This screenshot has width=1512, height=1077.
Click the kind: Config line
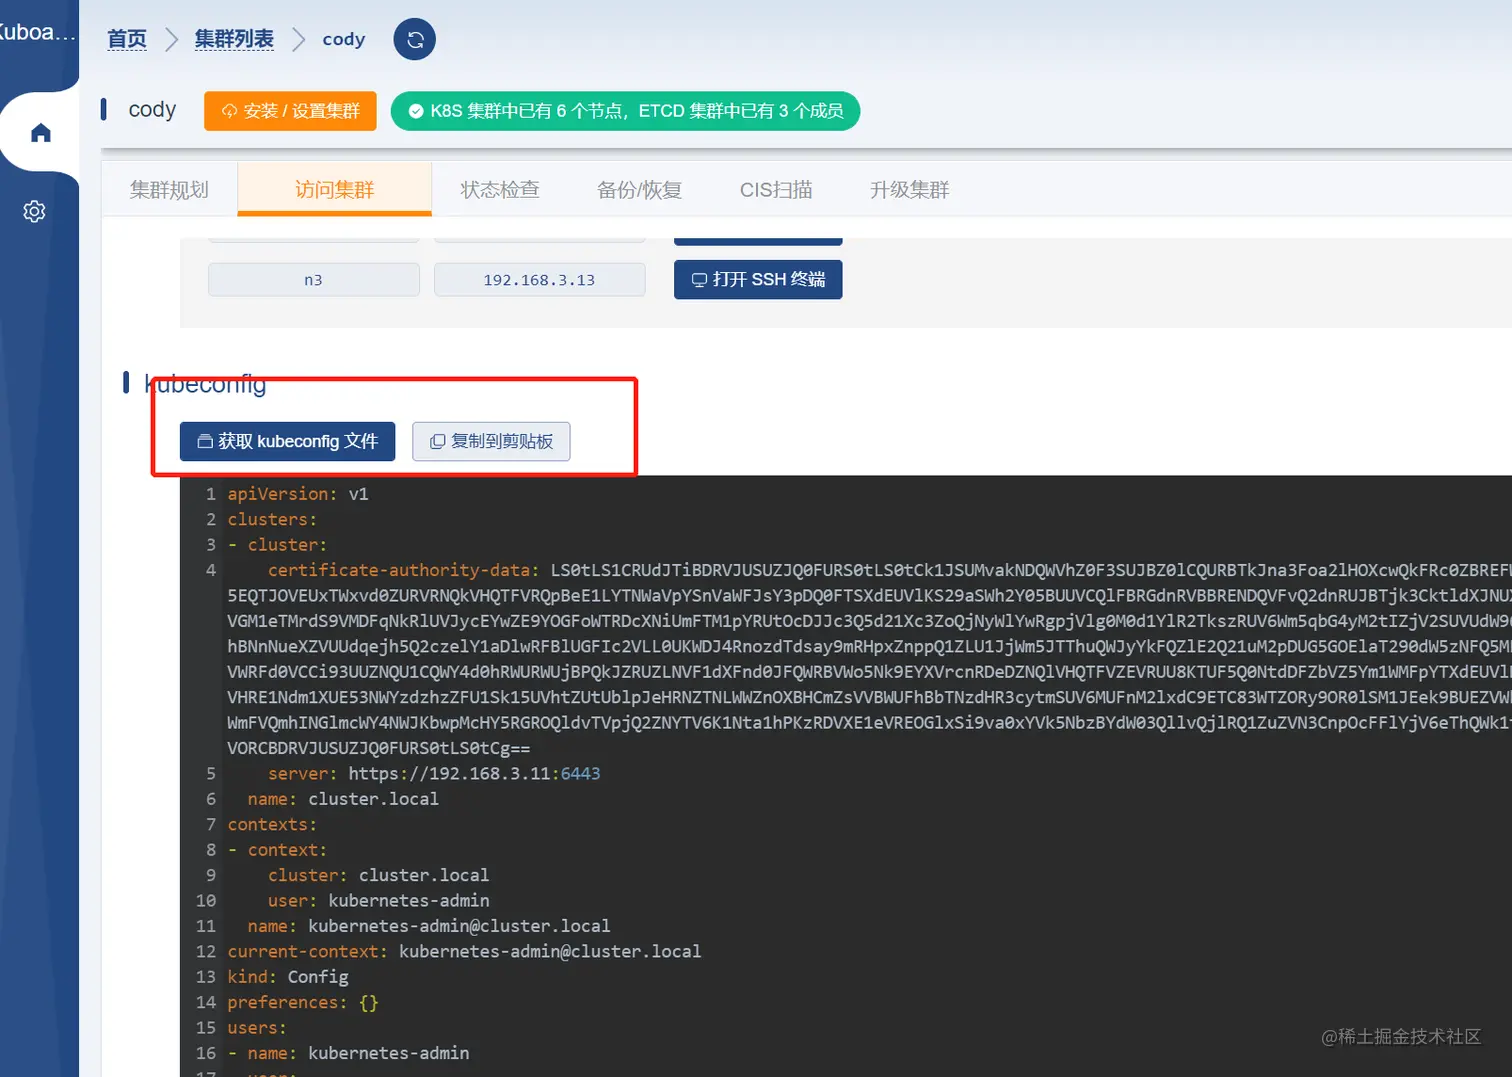coord(288,977)
